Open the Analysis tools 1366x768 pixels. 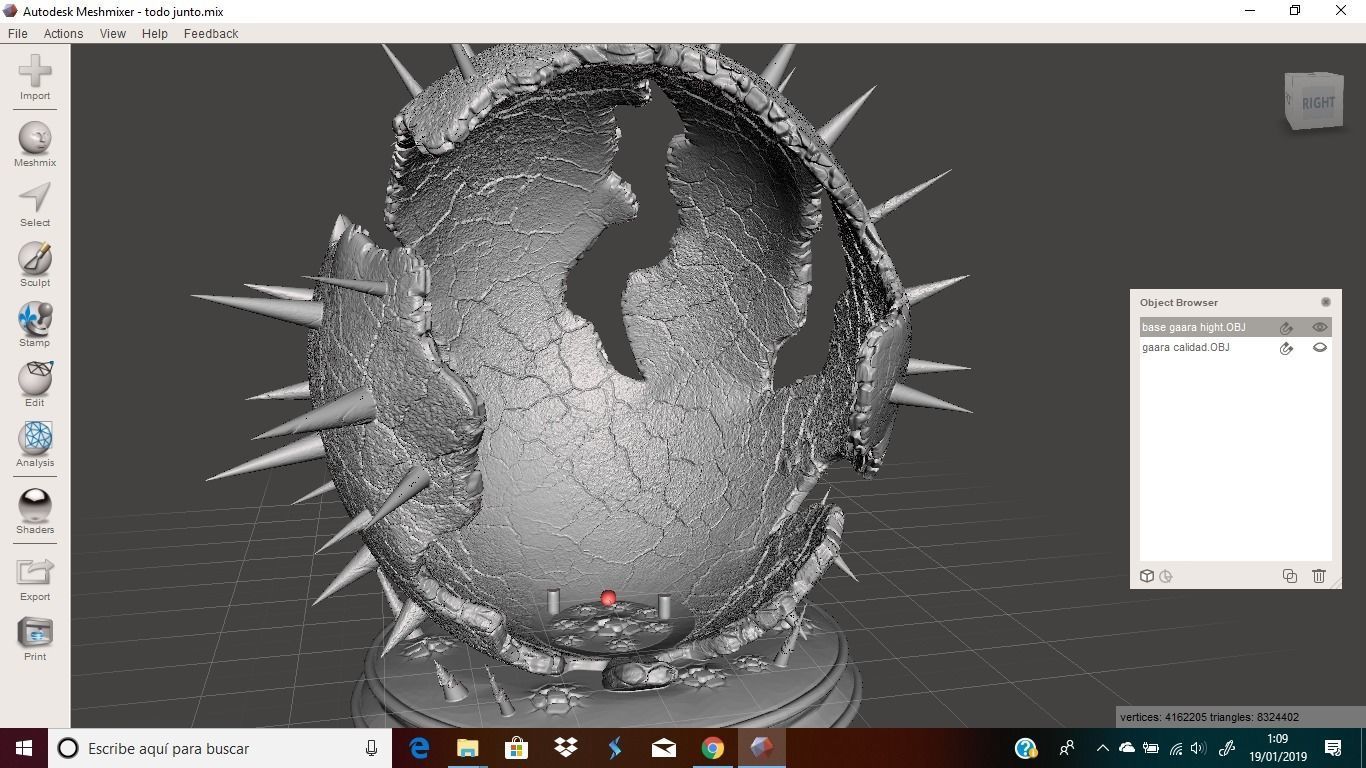pos(35,438)
